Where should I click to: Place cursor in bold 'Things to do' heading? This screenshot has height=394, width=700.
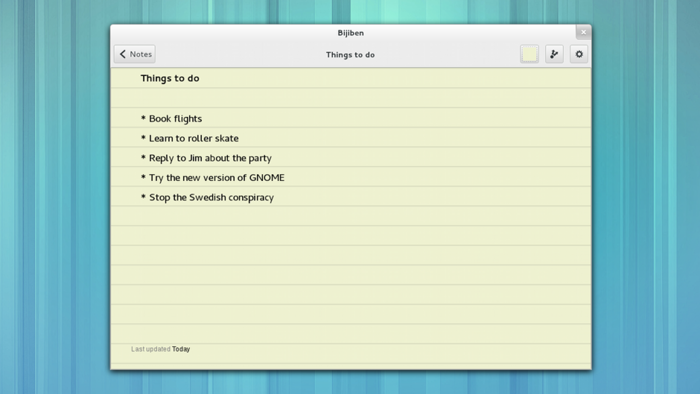coord(170,78)
